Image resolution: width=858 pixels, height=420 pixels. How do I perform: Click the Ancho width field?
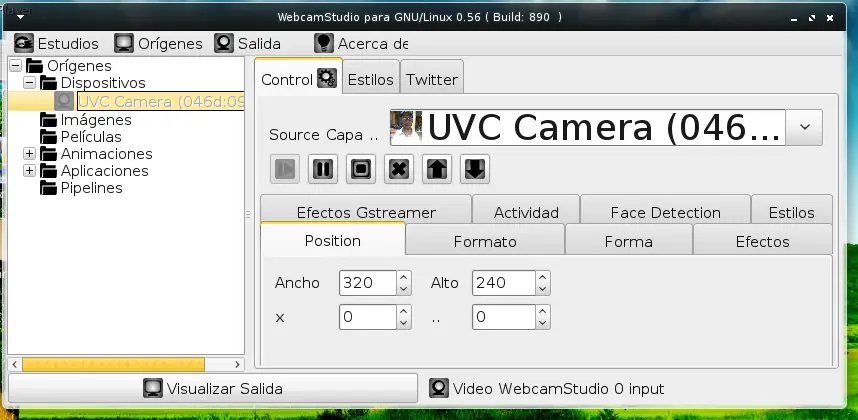tap(368, 283)
